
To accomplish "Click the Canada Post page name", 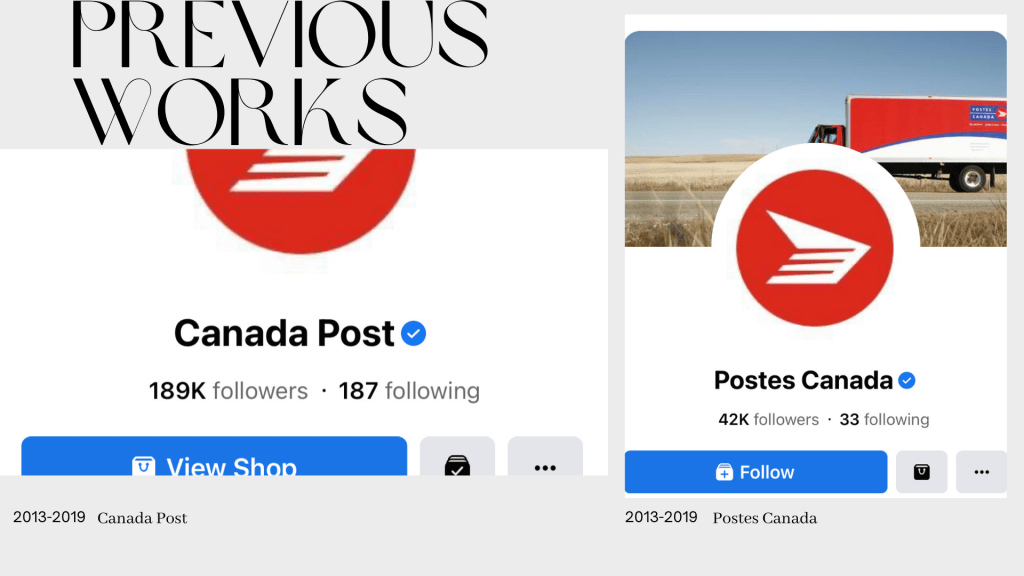I will click(x=285, y=333).
